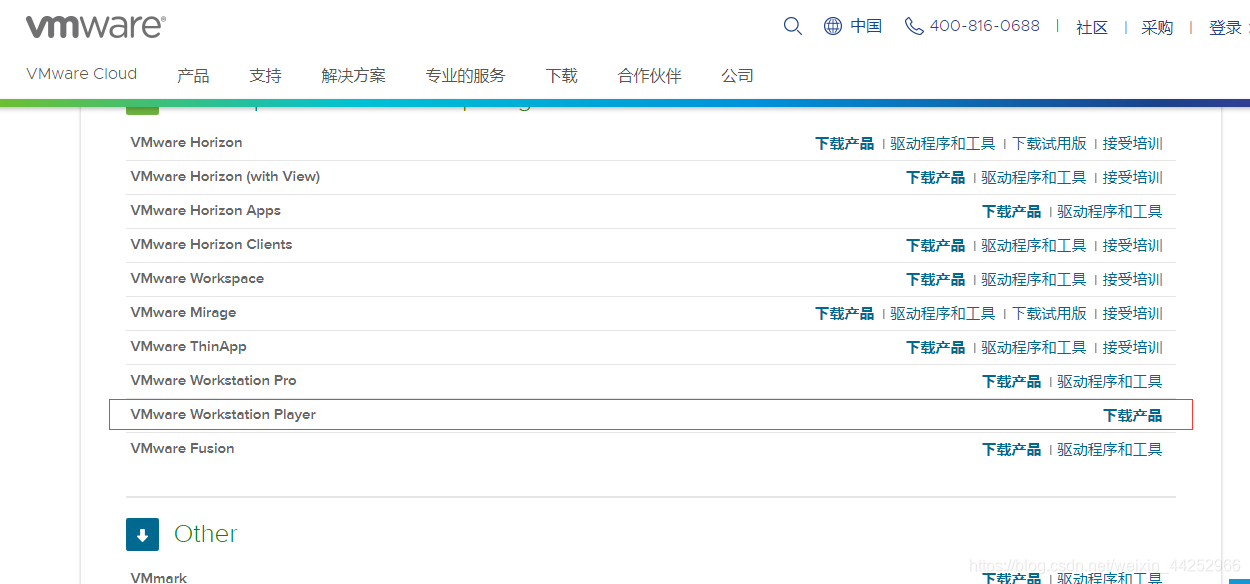Click the VMware ThinApp name
1250x584 pixels.
pos(188,346)
